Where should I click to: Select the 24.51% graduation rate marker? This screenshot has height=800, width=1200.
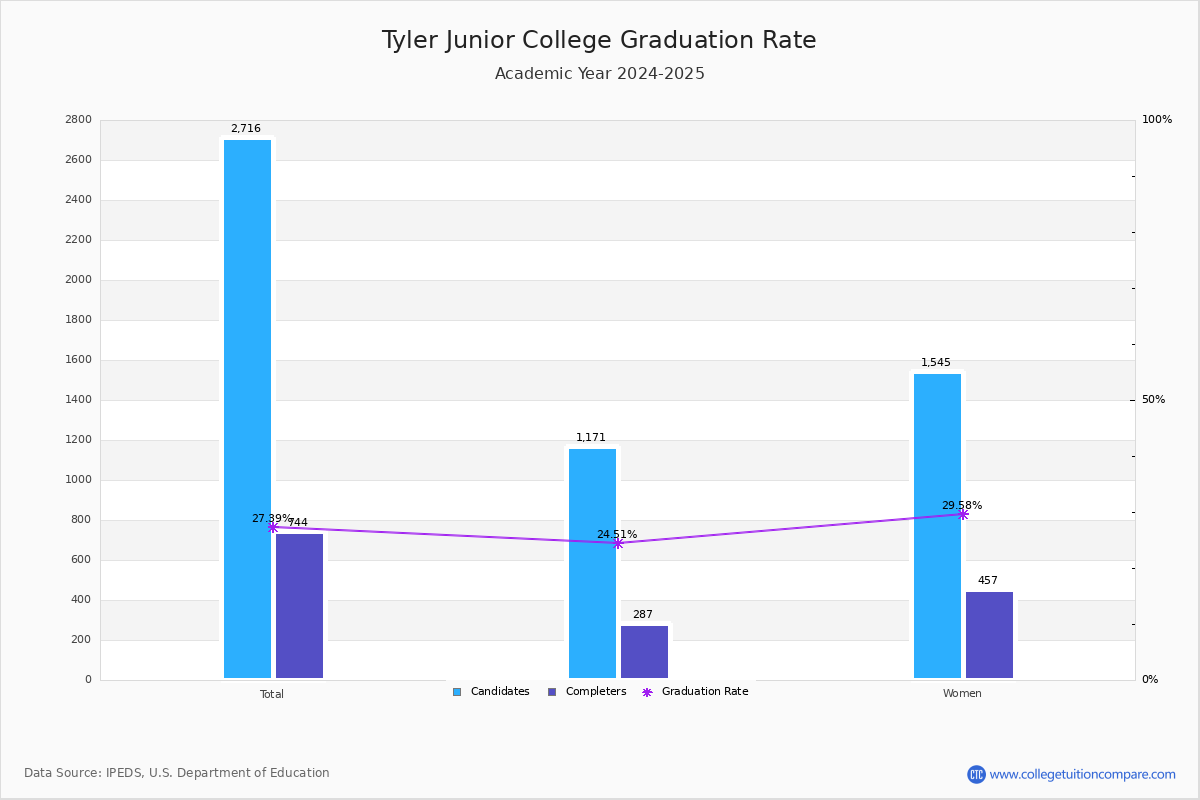(x=618, y=543)
